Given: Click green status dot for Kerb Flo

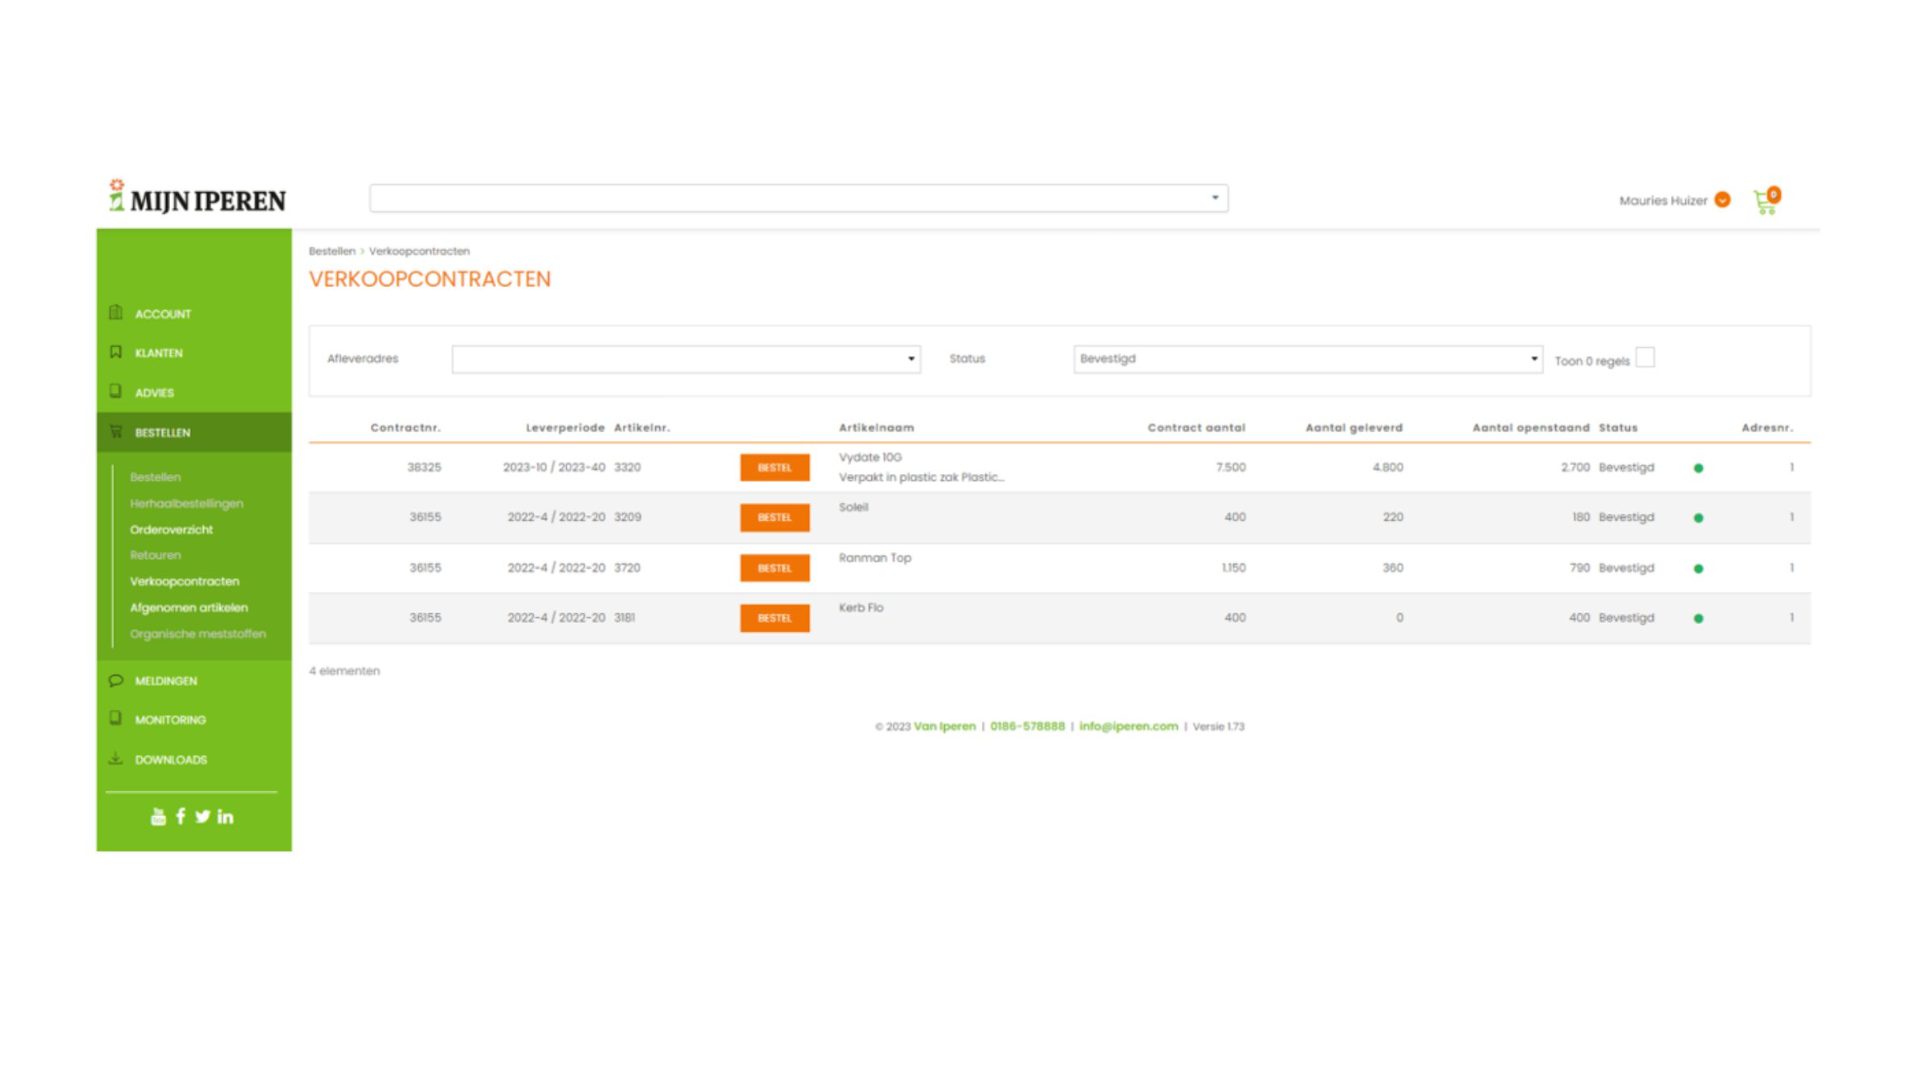Looking at the screenshot, I should click(1698, 619).
